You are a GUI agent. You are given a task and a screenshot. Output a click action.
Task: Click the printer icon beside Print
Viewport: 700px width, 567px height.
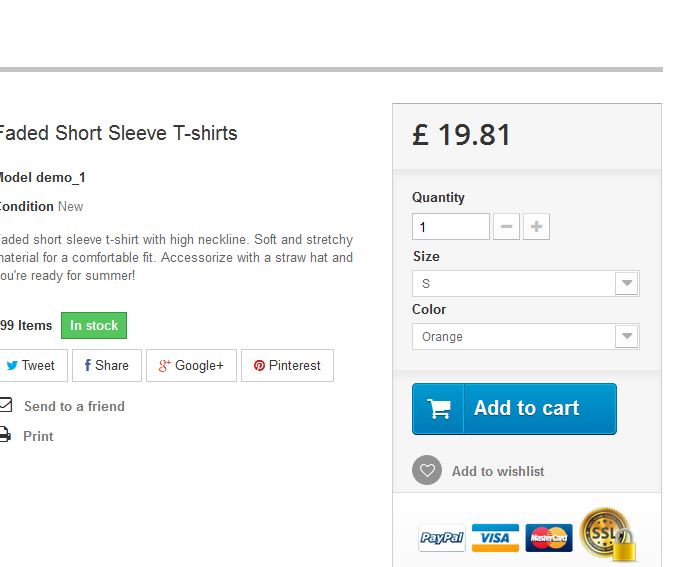coord(5,435)
